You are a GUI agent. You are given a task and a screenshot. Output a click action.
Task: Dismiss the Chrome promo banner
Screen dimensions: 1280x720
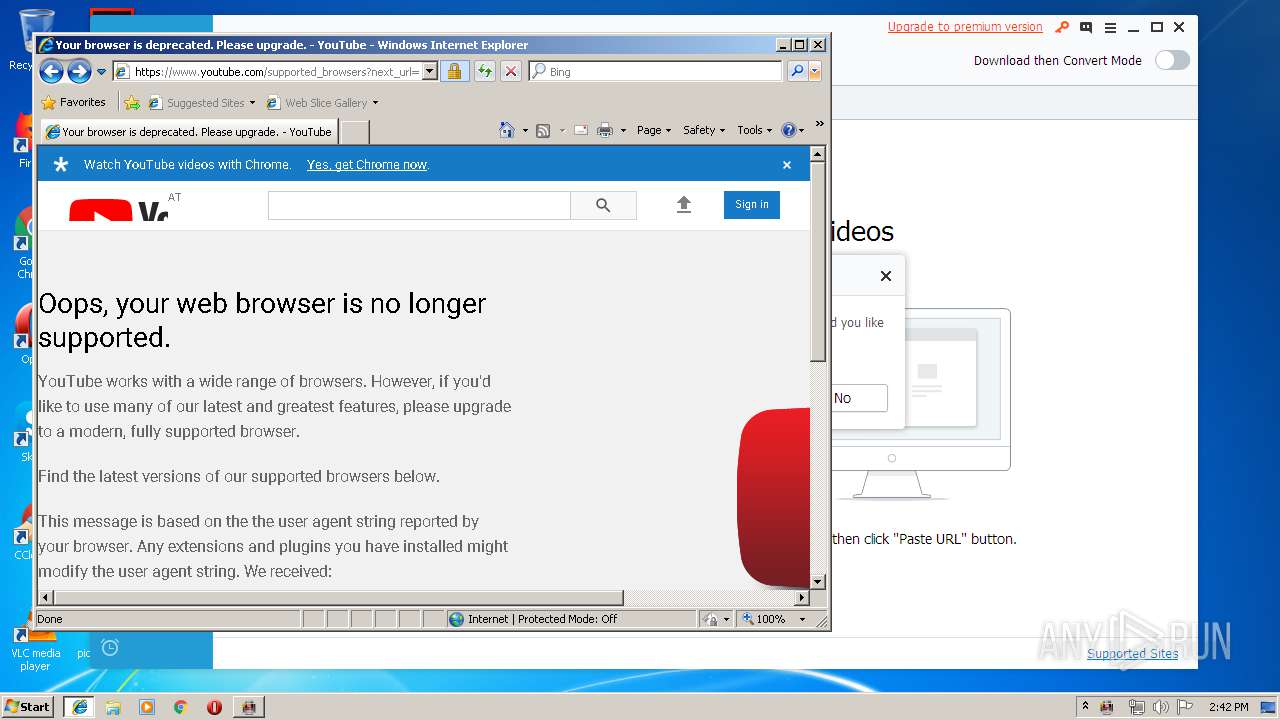coord(787,165)
